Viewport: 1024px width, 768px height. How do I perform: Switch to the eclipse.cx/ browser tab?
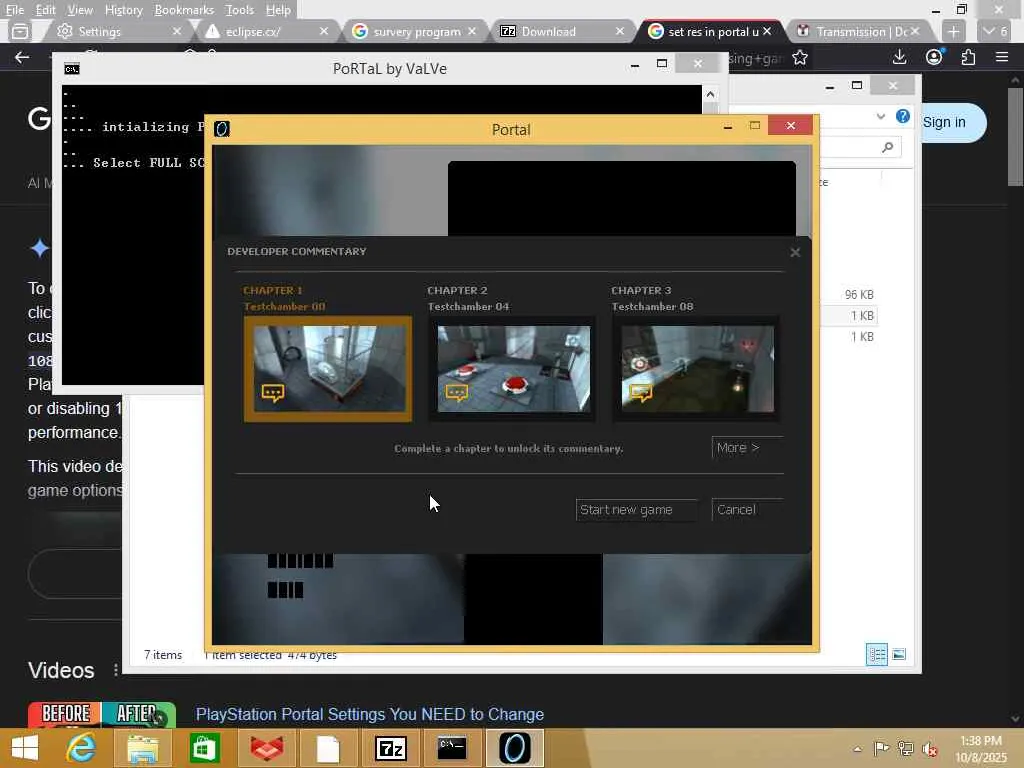pos(261,31)
